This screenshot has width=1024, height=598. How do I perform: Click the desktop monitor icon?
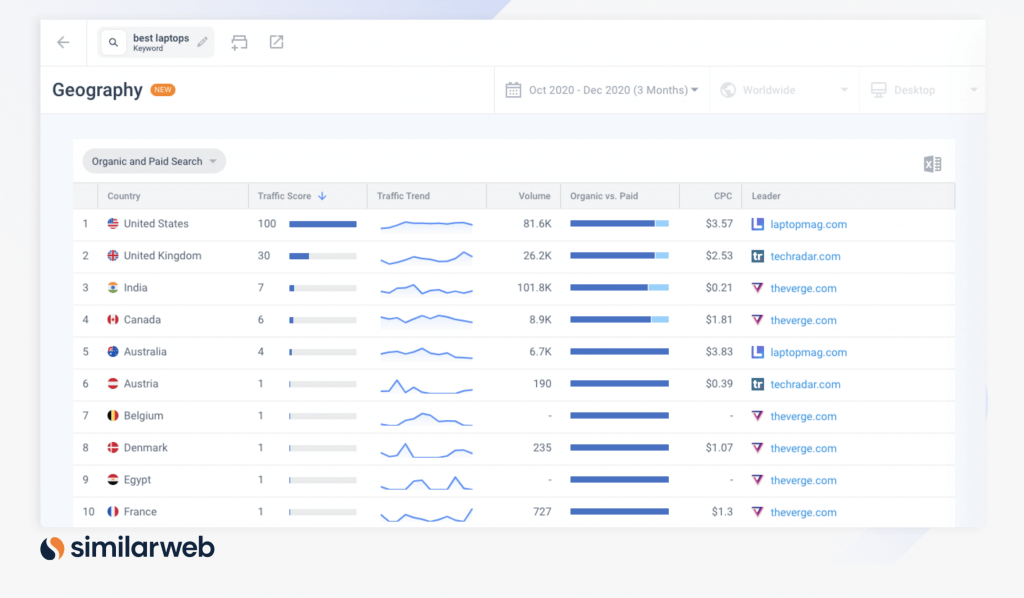[879, 90]
